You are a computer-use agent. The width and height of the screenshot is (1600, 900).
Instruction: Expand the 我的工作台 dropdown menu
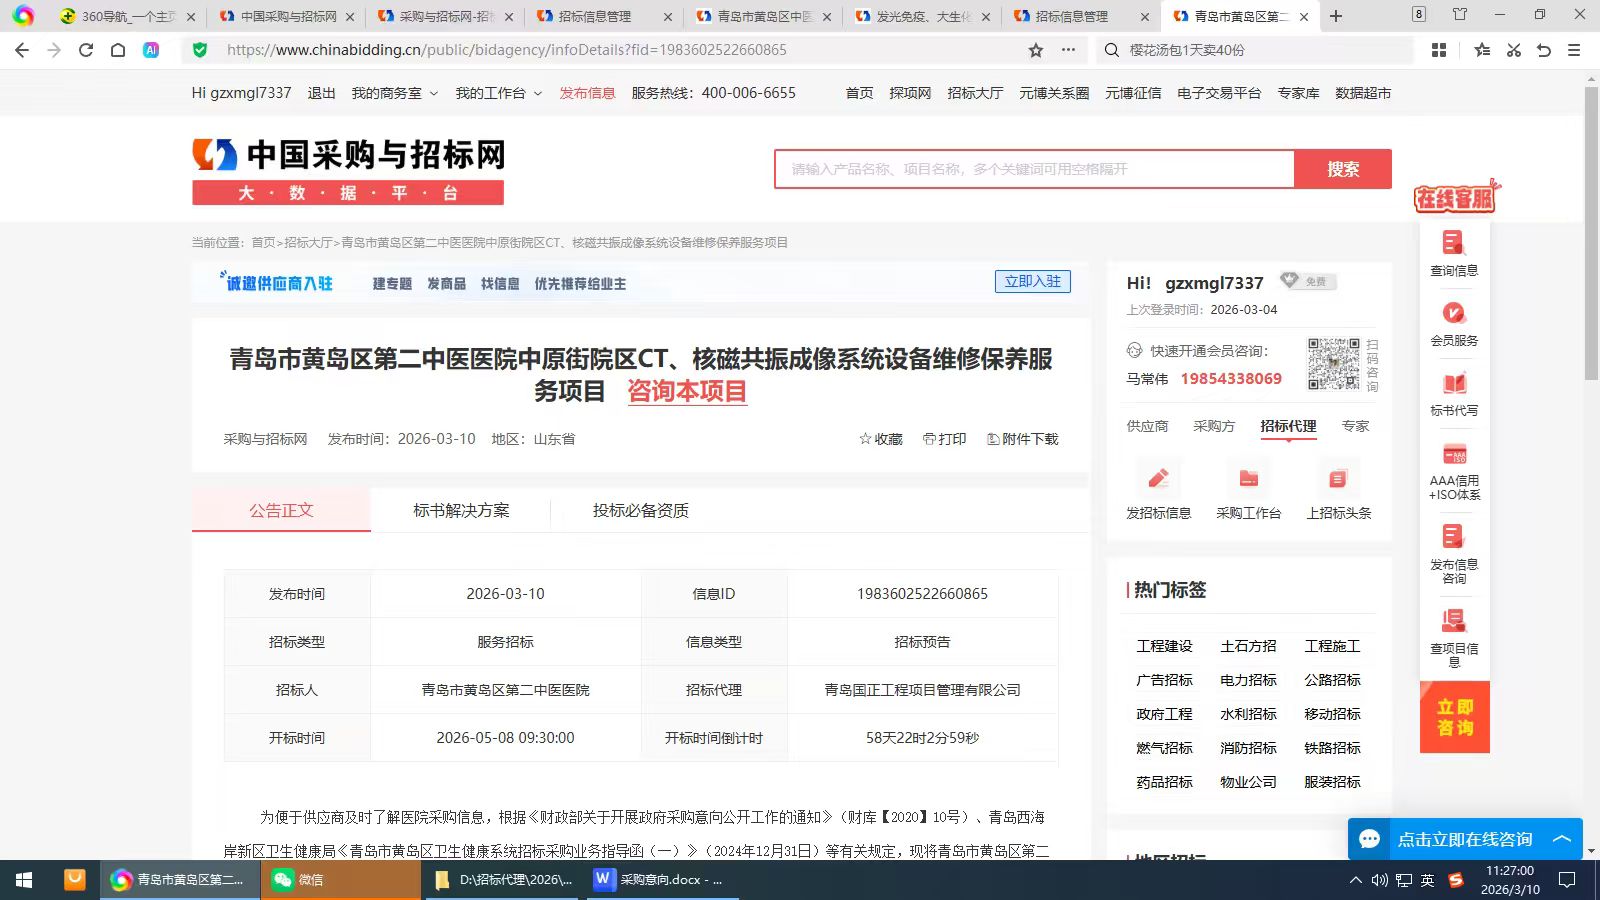point(498,93)
